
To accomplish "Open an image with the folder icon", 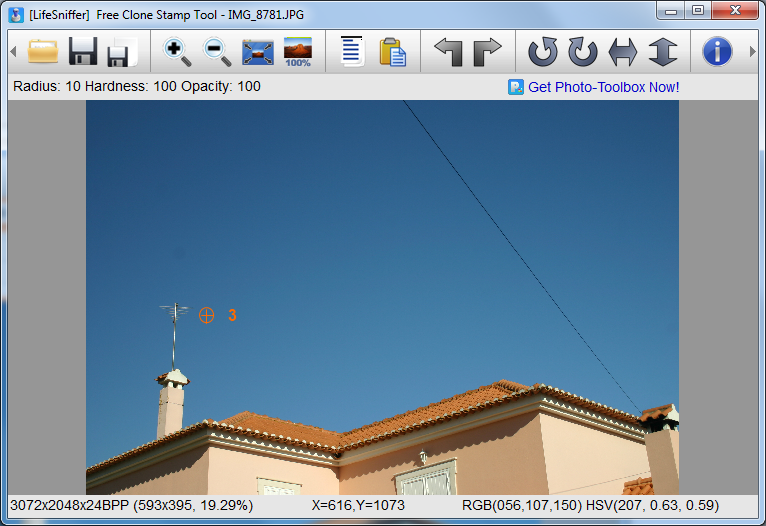I will [x=43, y=51].
